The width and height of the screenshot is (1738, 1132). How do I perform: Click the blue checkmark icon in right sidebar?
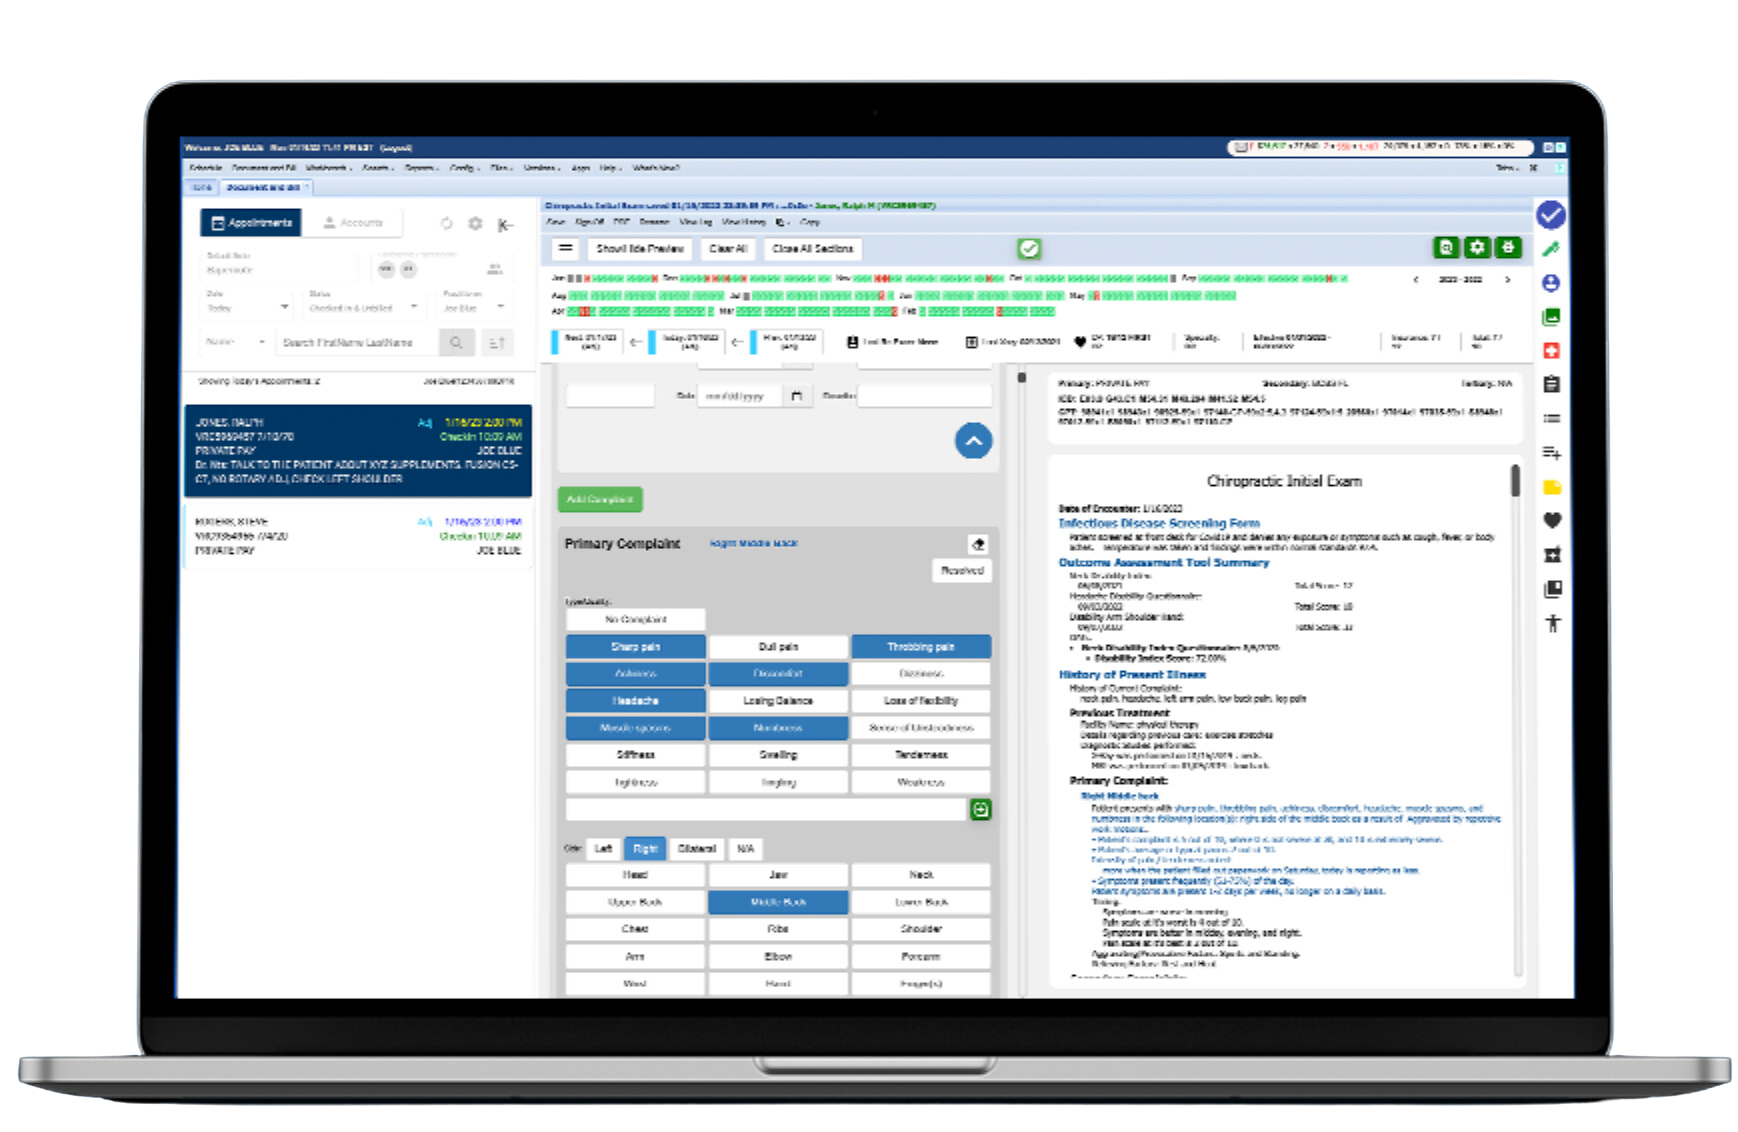pos(1550,215)
